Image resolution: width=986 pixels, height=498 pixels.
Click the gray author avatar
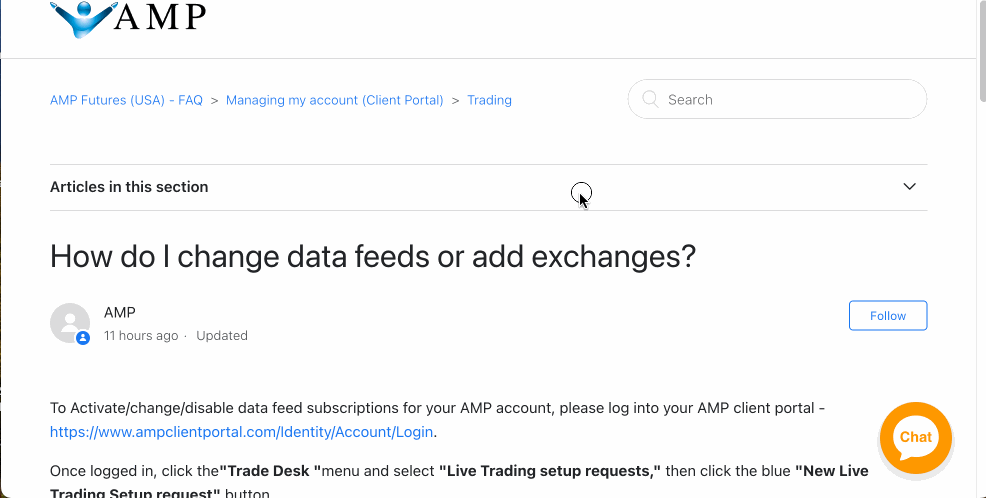tap(70, 323)
